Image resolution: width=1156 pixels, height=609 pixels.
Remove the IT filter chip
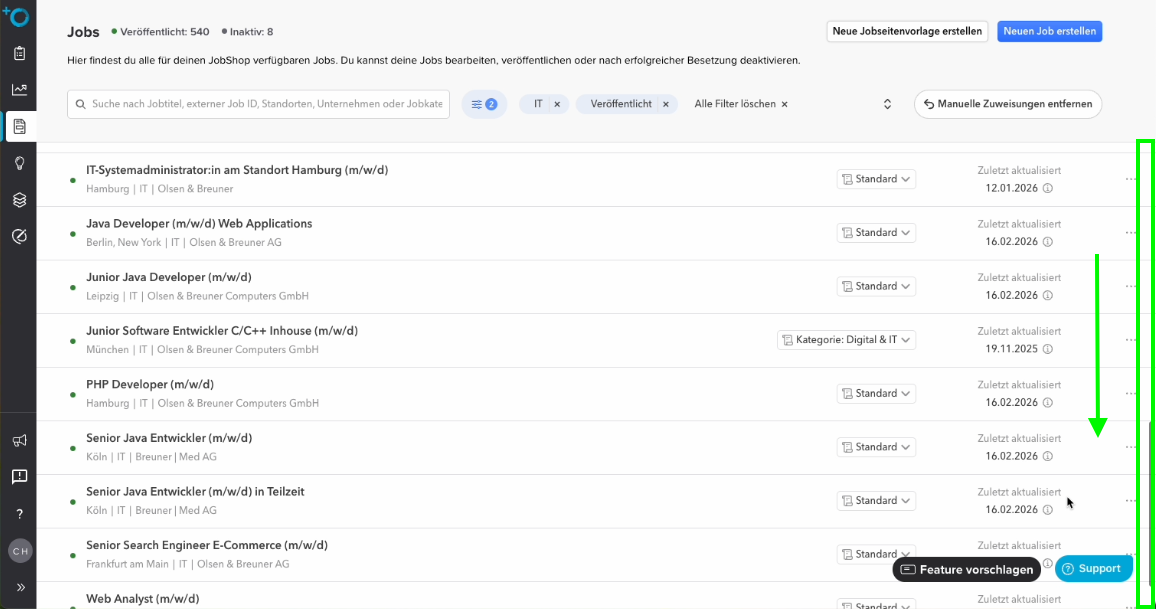pyautogui.click(x=557, y=104)
